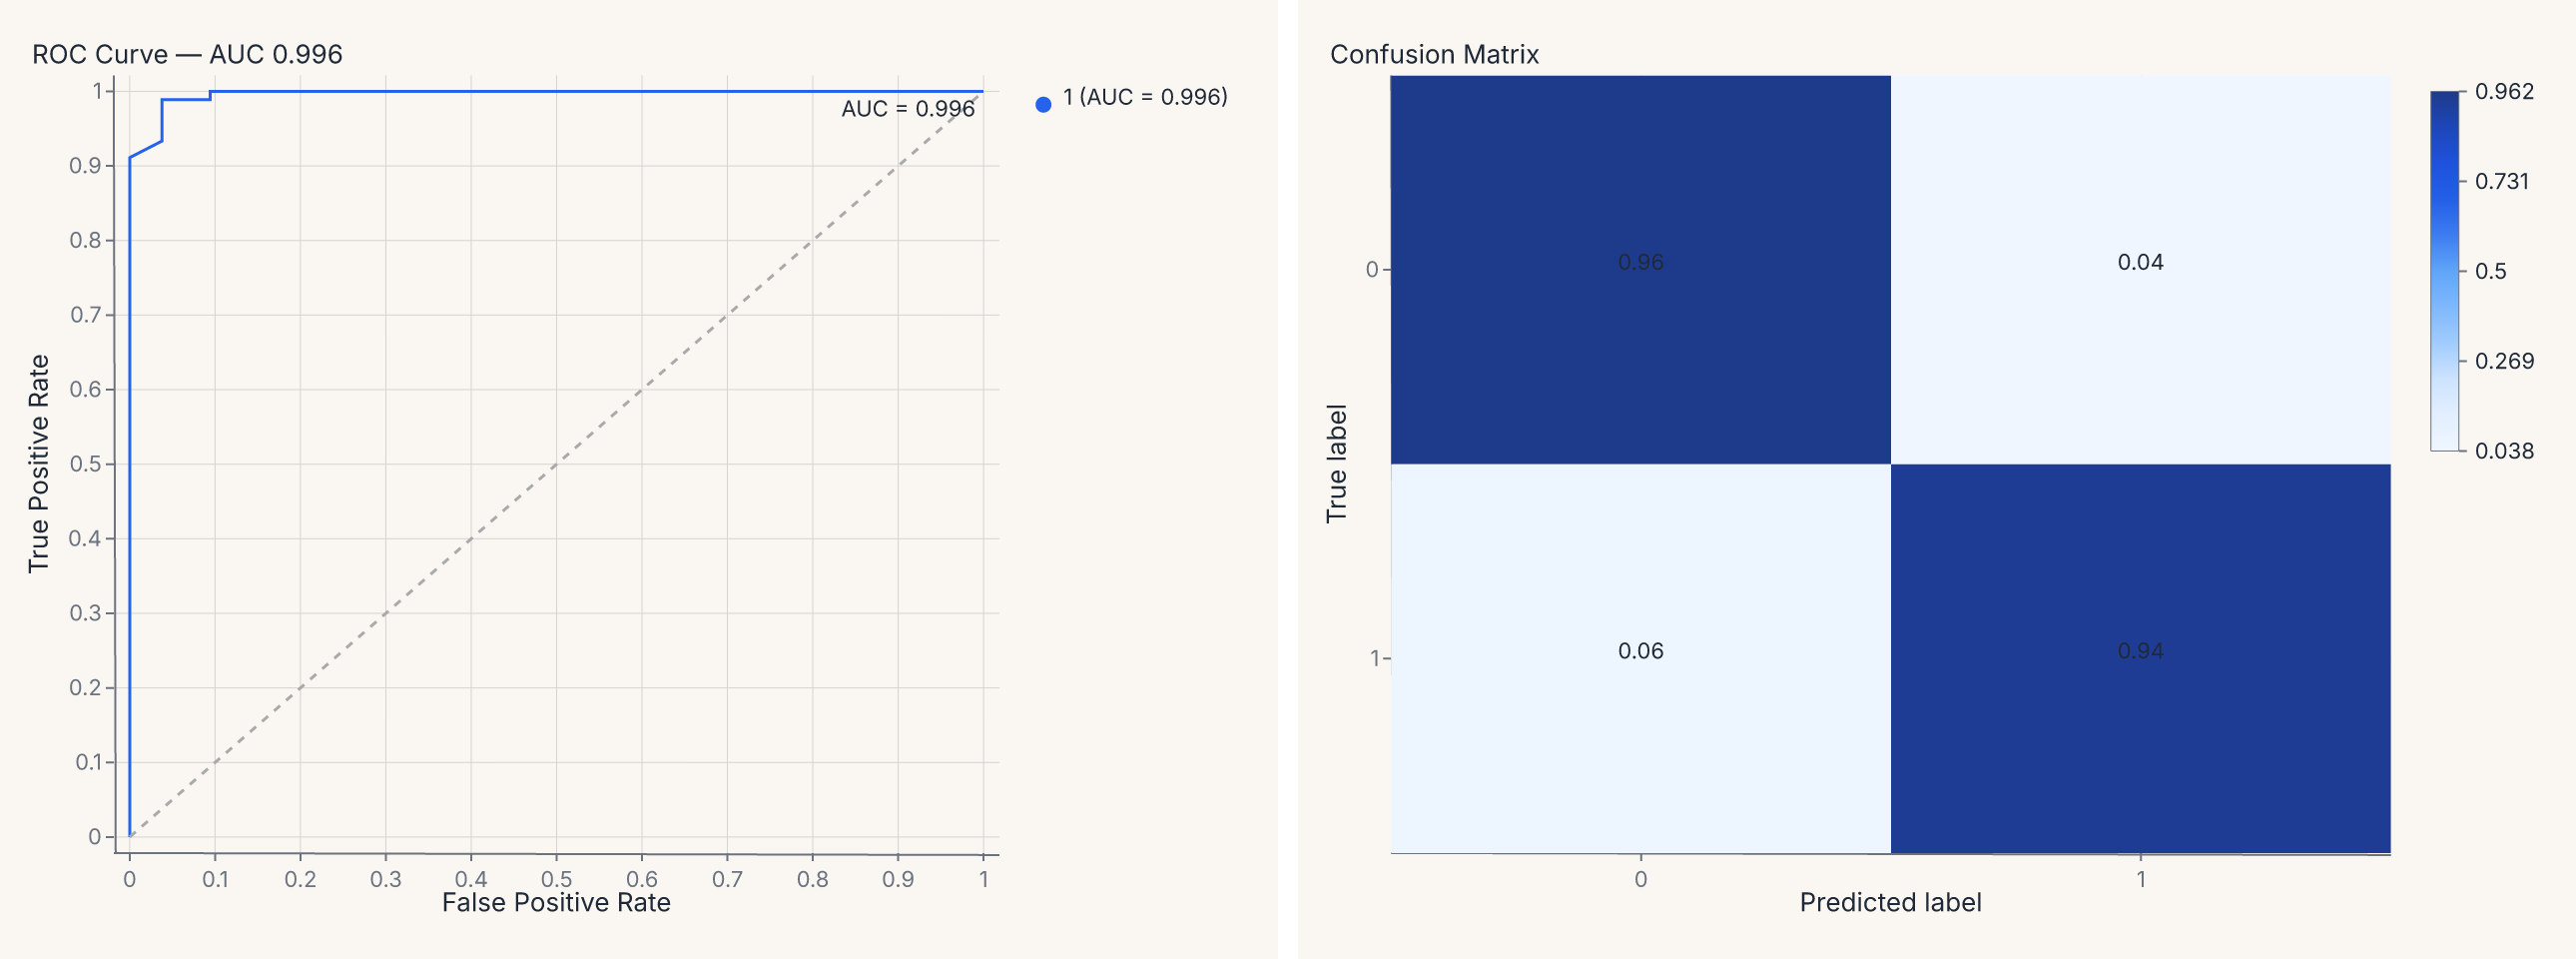Click the 'Confusion Matrix' chart title
Viewport: 2576px width, 959px height.
(x=1434, y=54)
